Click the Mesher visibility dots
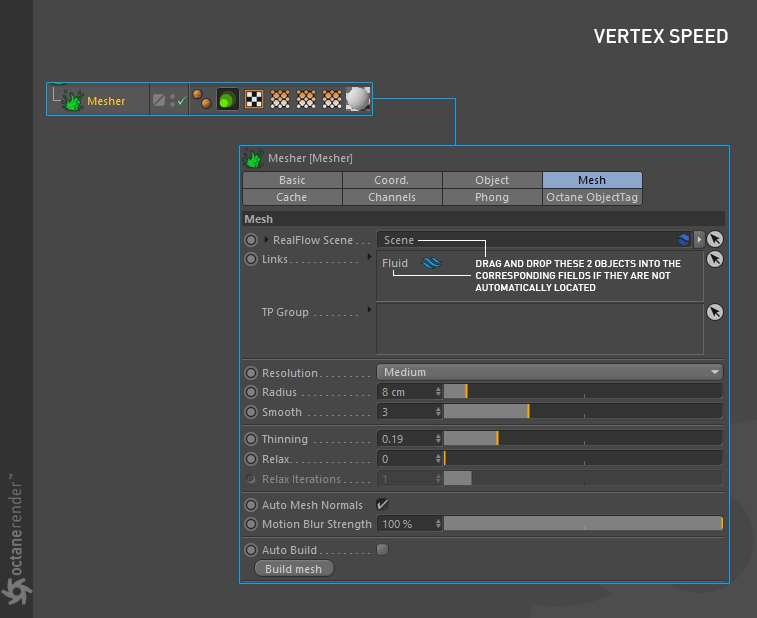The image size is (757, 618). (172, 100)
